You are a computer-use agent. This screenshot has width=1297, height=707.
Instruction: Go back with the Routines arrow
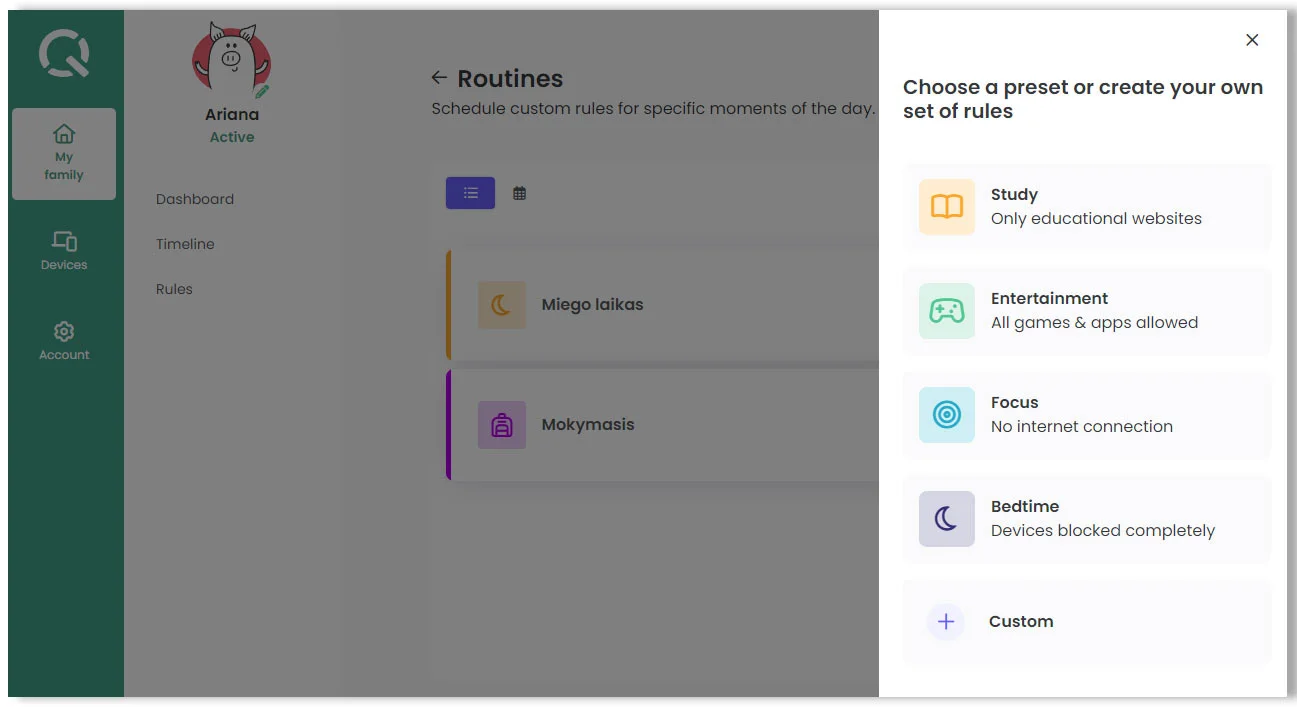pos(439,78)
